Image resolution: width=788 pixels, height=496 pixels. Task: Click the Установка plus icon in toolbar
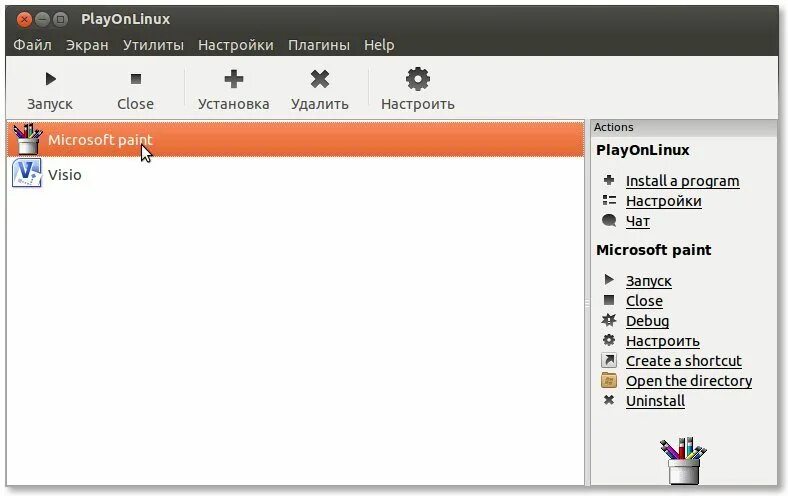[234, 79]
